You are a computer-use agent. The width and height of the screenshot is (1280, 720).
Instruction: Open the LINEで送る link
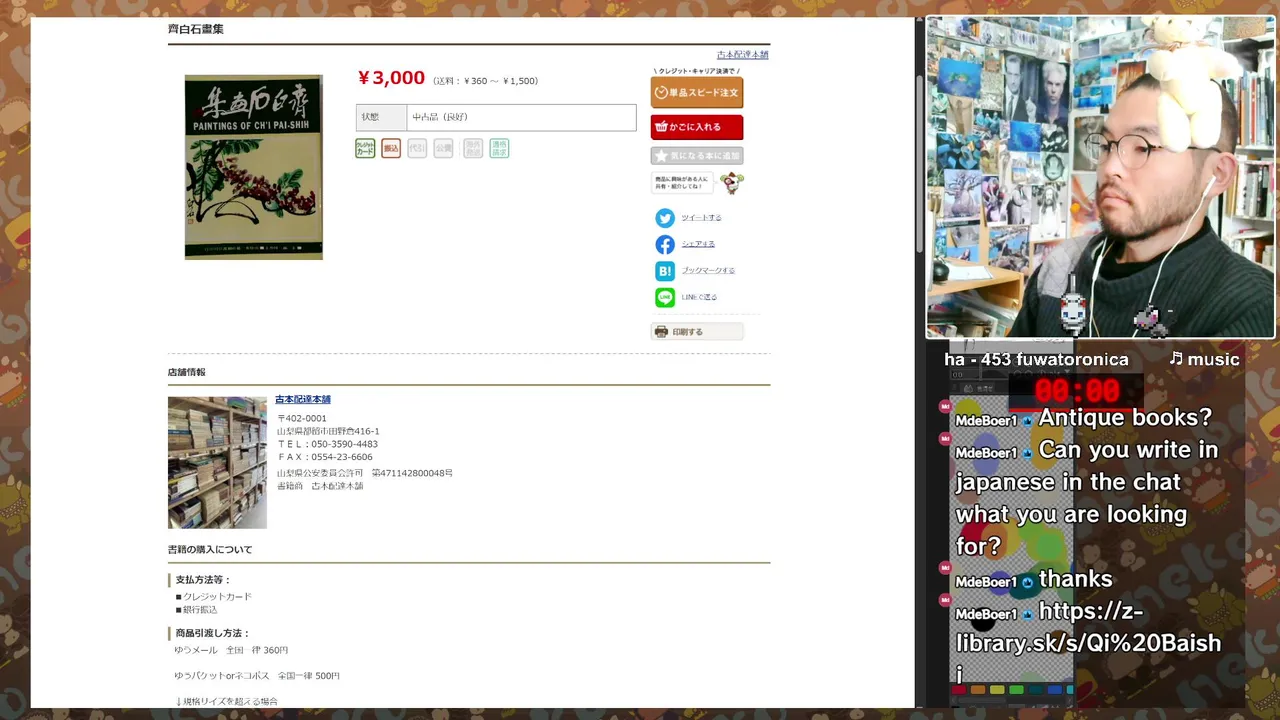point(699,297)
